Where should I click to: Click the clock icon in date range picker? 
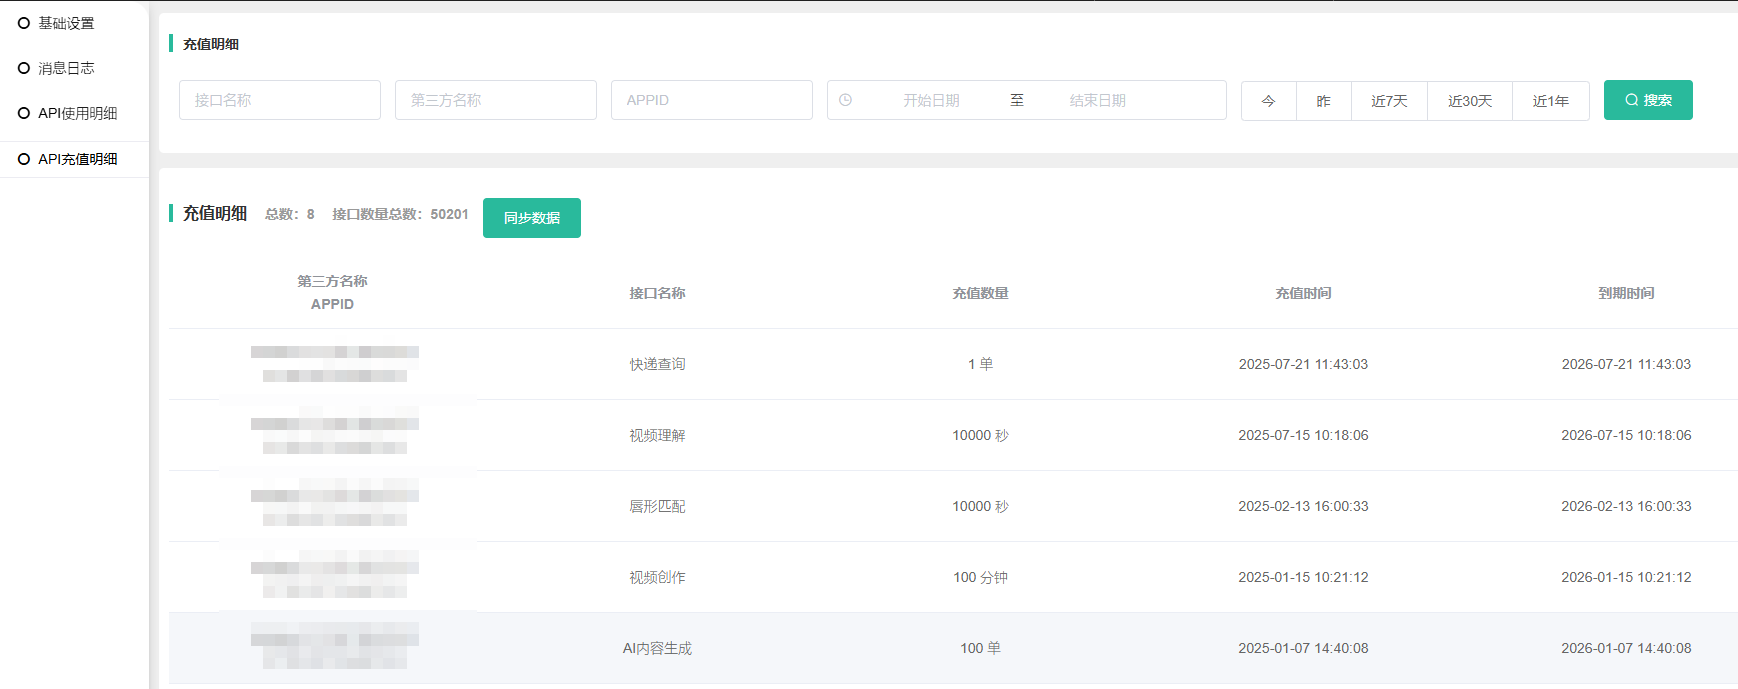click(x=845, y=100)
